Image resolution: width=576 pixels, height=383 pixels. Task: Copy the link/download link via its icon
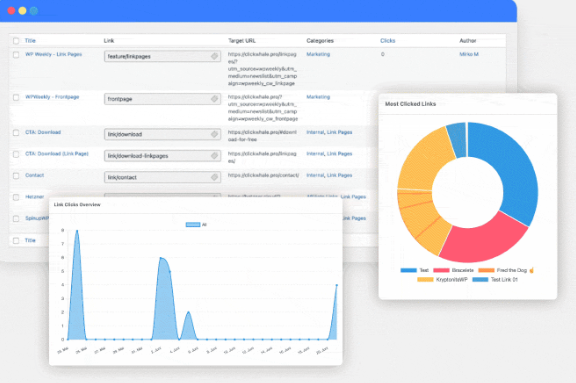pyautogui.click(x=215, y=134)
